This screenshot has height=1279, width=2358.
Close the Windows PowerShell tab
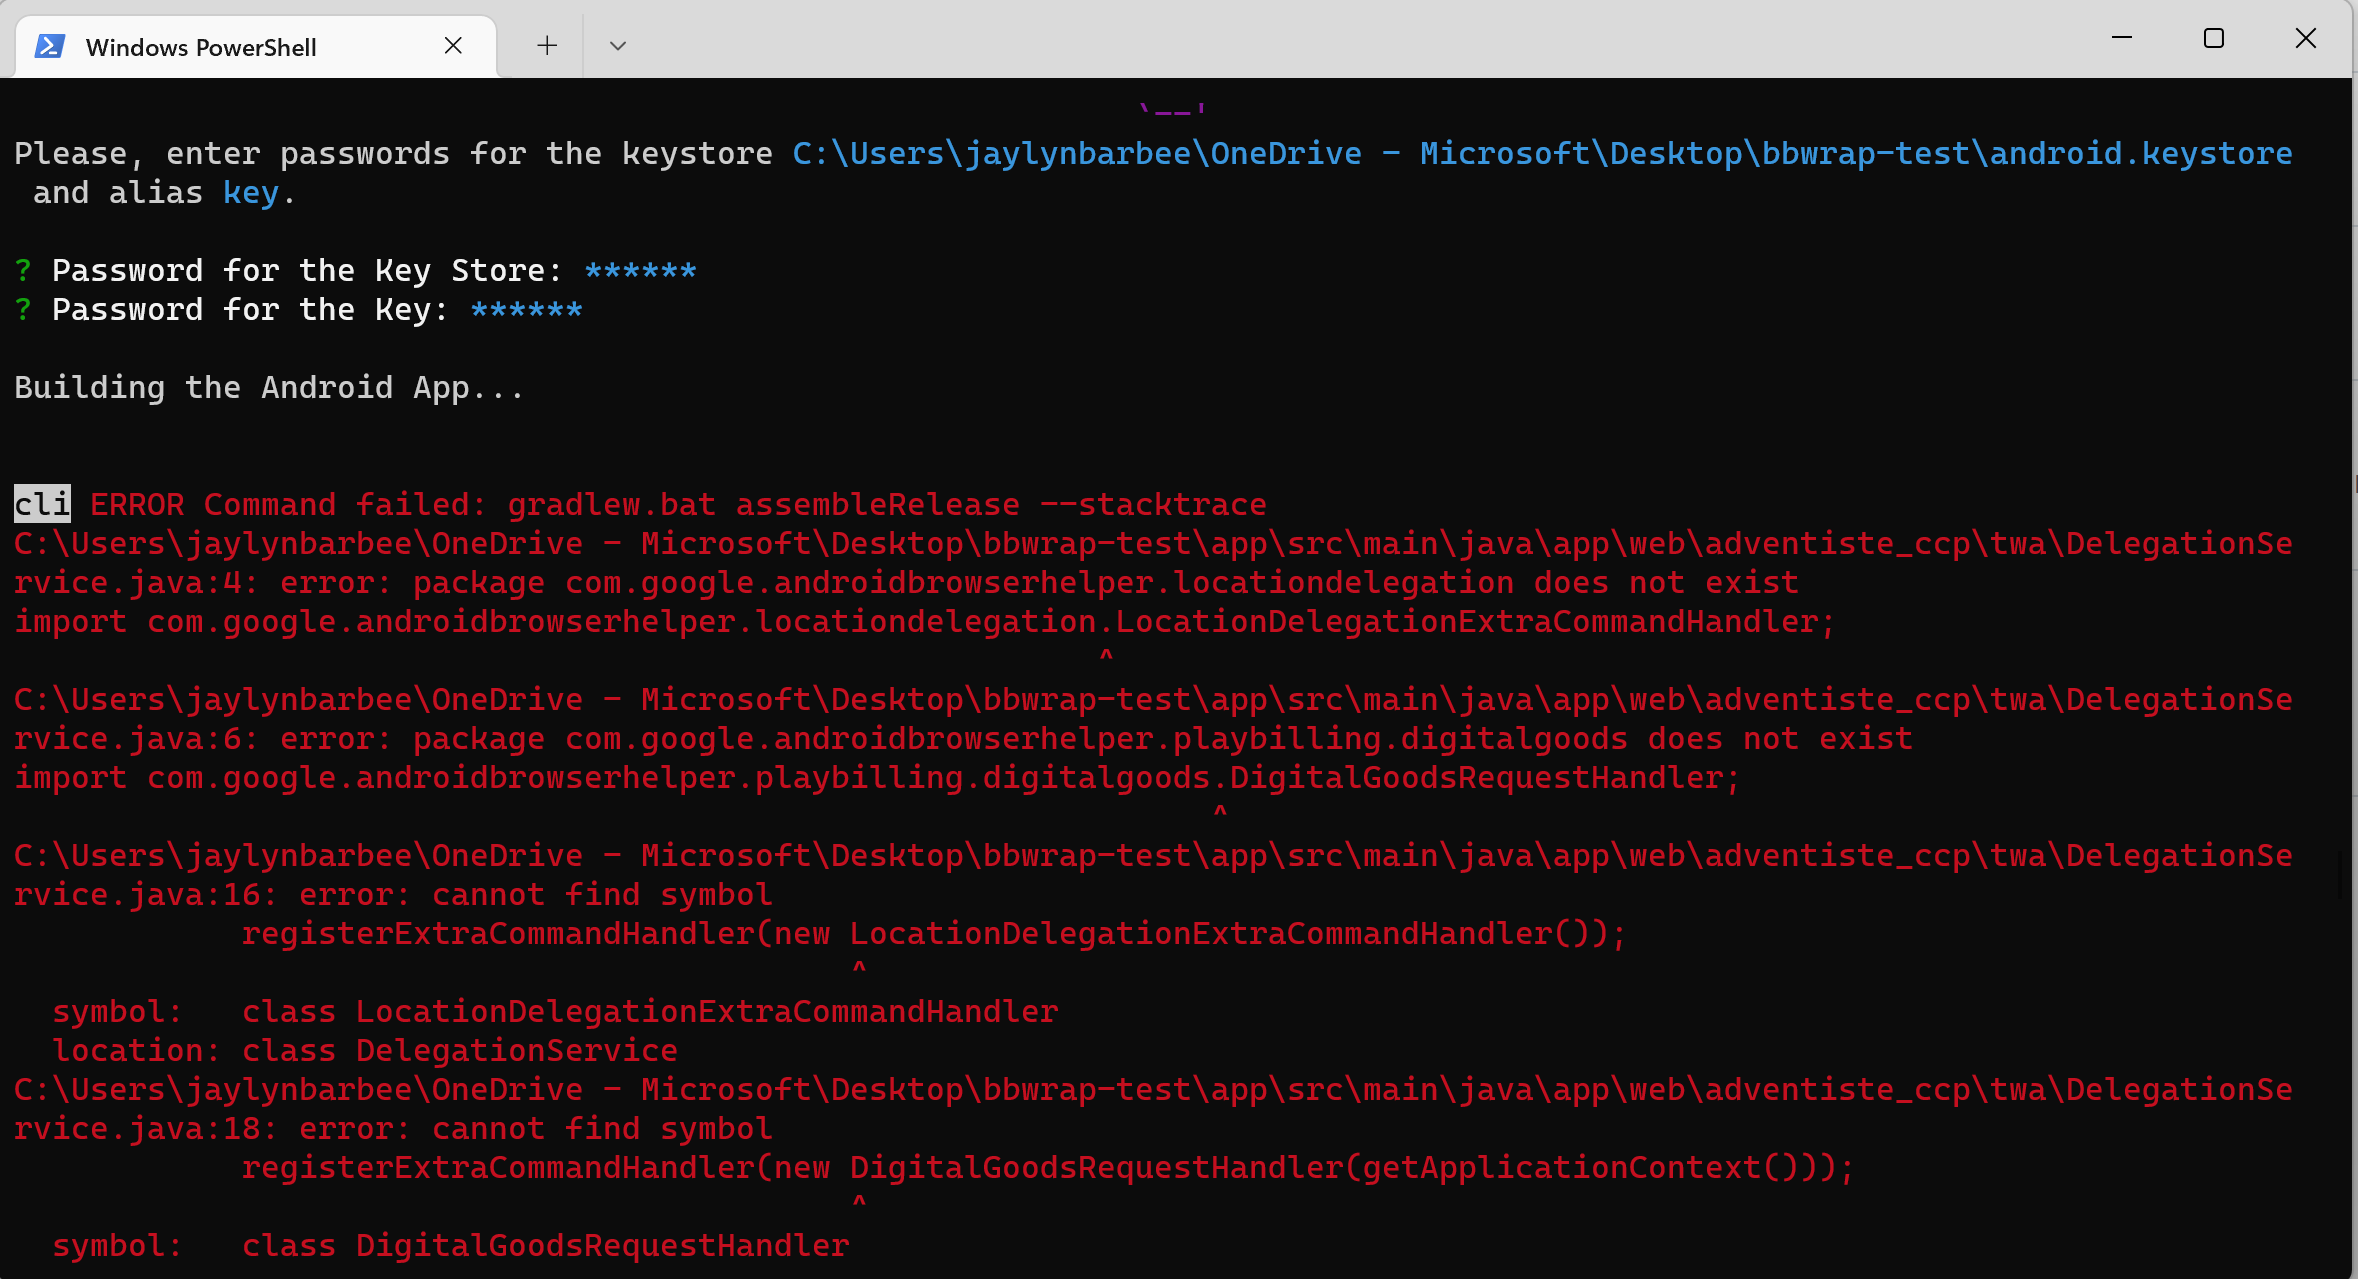pyautogui.click(x=454, y=45)
